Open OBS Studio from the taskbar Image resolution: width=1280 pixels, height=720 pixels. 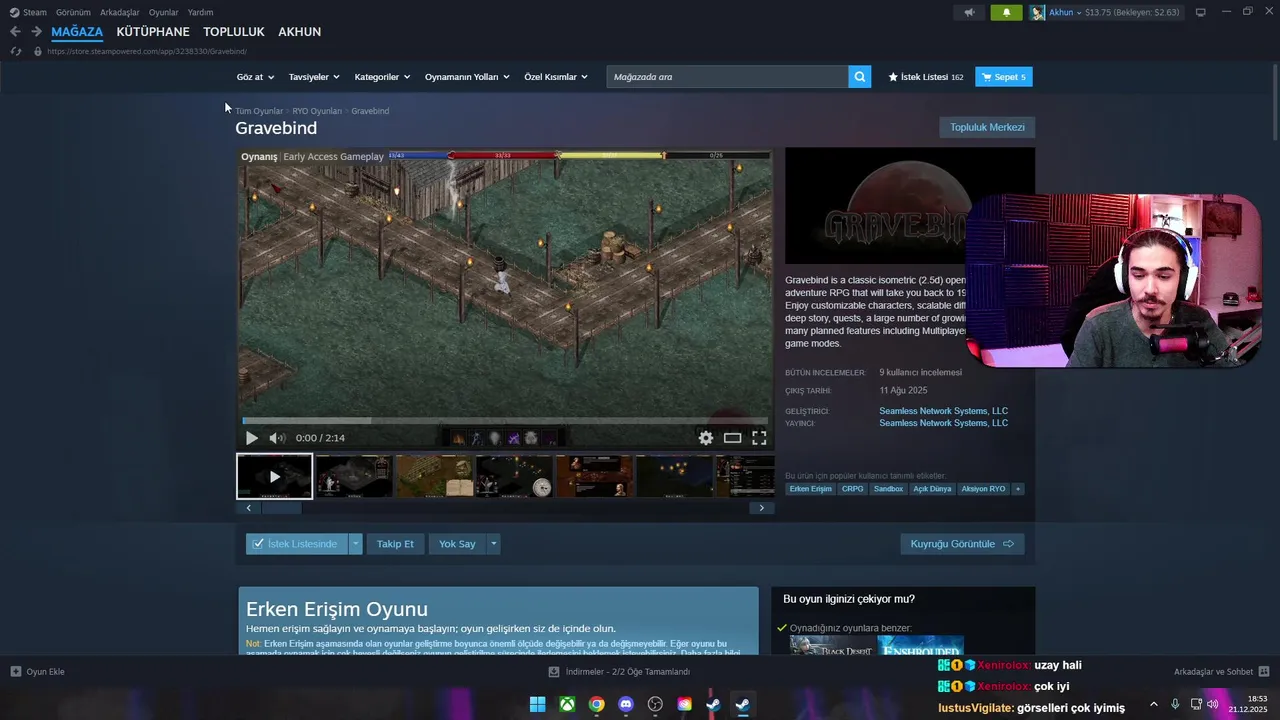[655, 704]
